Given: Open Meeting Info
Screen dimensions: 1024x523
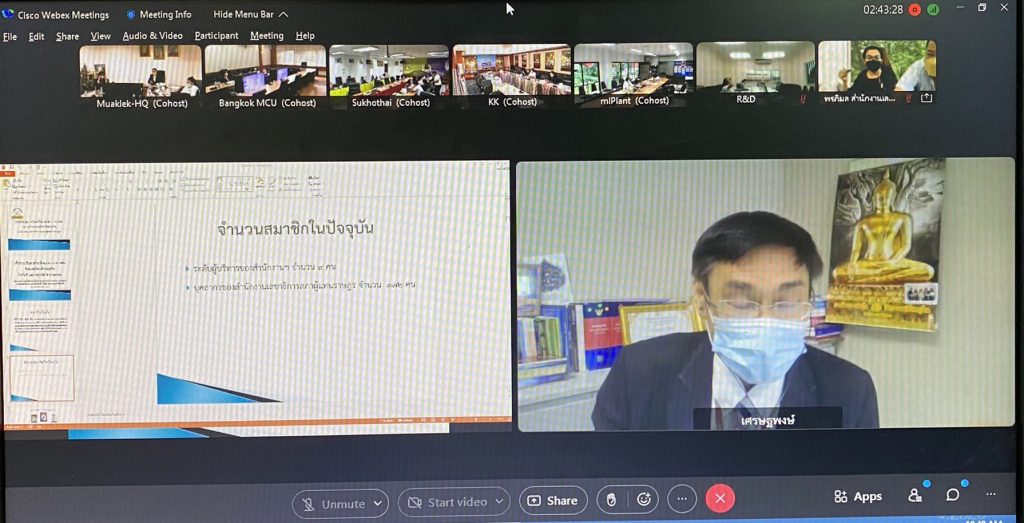Looking at the screenshot, I should [x=159, y=15].
